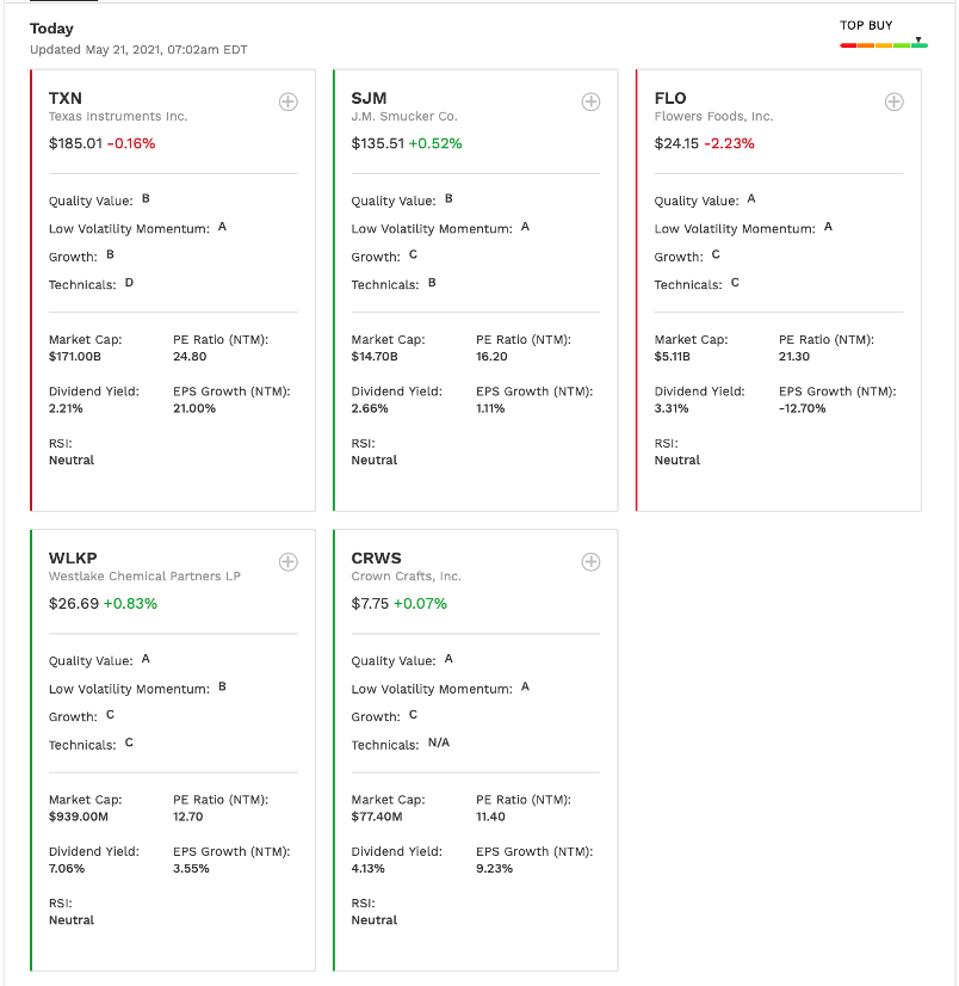Click the $939.00M market cap value
959x986 pixels.
[x=79, y=817]
